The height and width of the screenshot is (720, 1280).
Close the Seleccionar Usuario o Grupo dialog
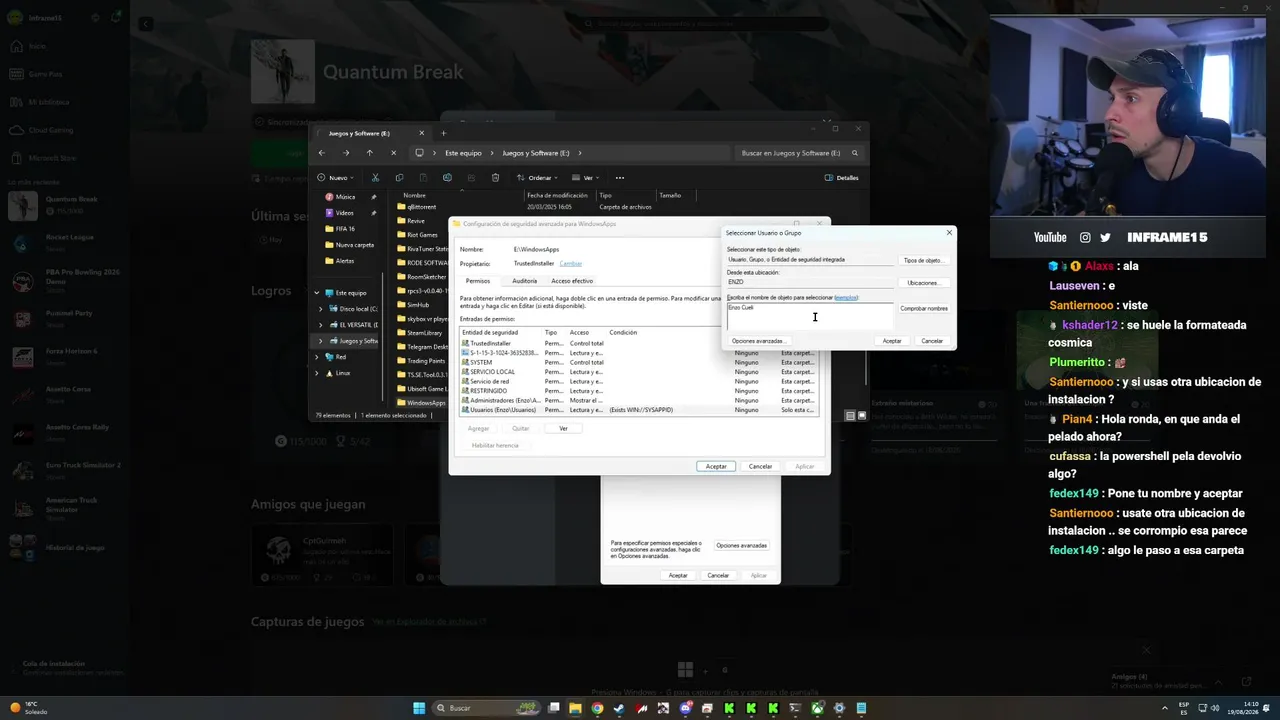pos(949,233)
